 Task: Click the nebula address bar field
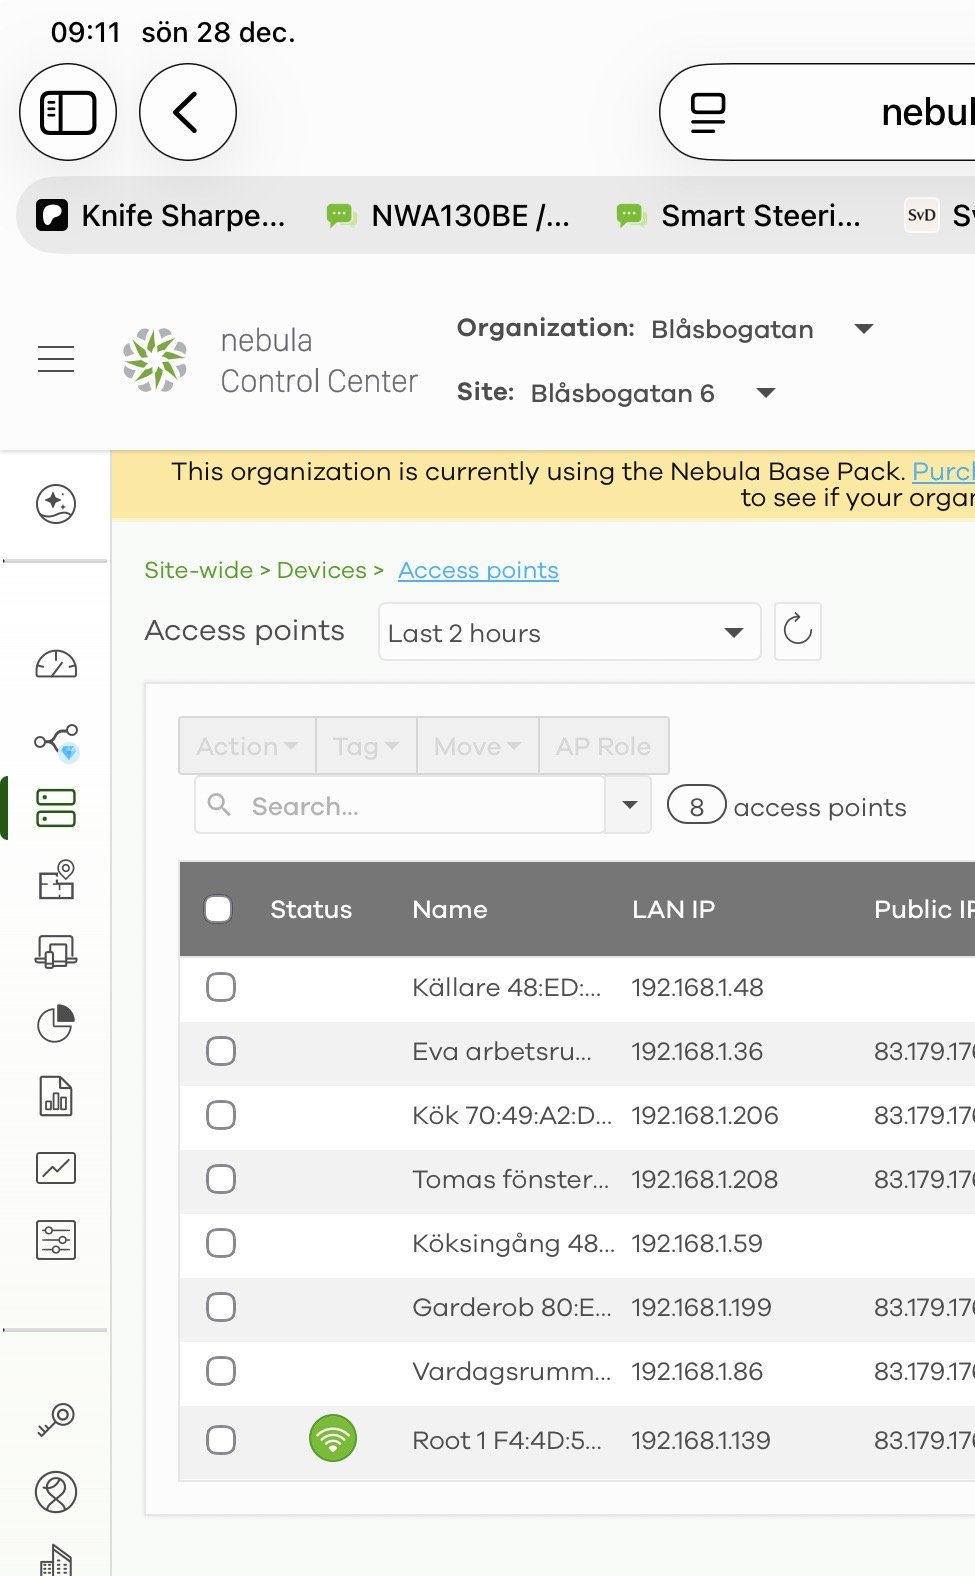pyautogui.click(x=818, y=112)
